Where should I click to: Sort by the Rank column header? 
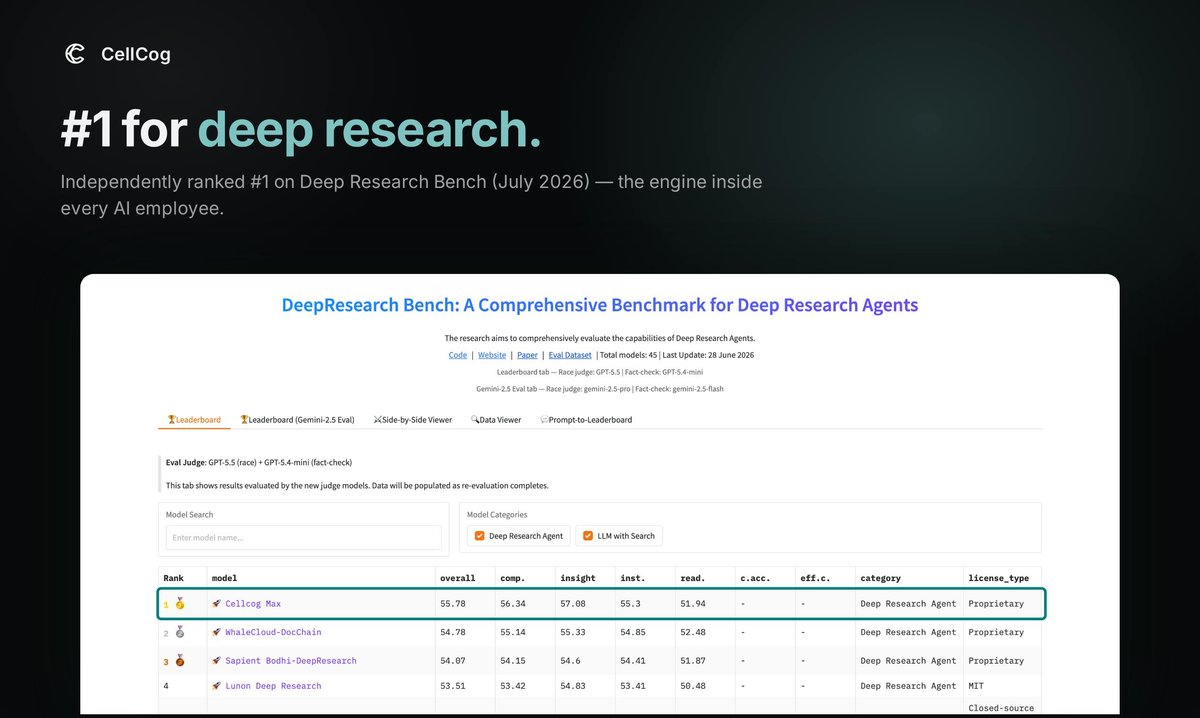coord(174,578)
